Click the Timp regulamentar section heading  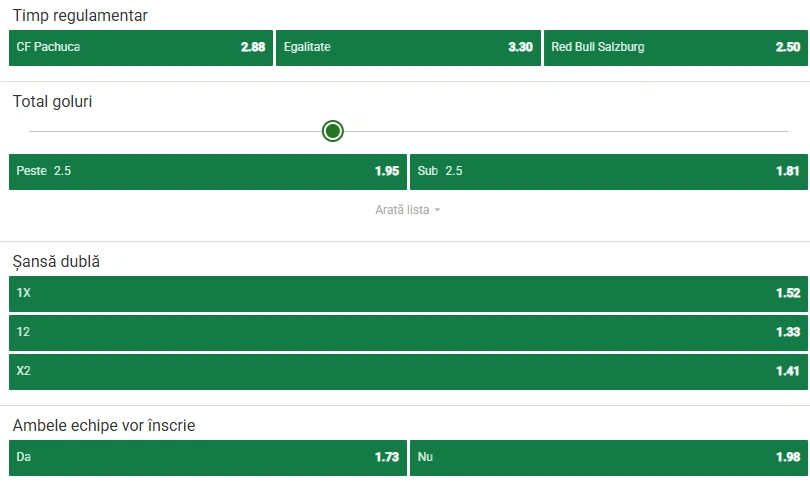[80, 15]
